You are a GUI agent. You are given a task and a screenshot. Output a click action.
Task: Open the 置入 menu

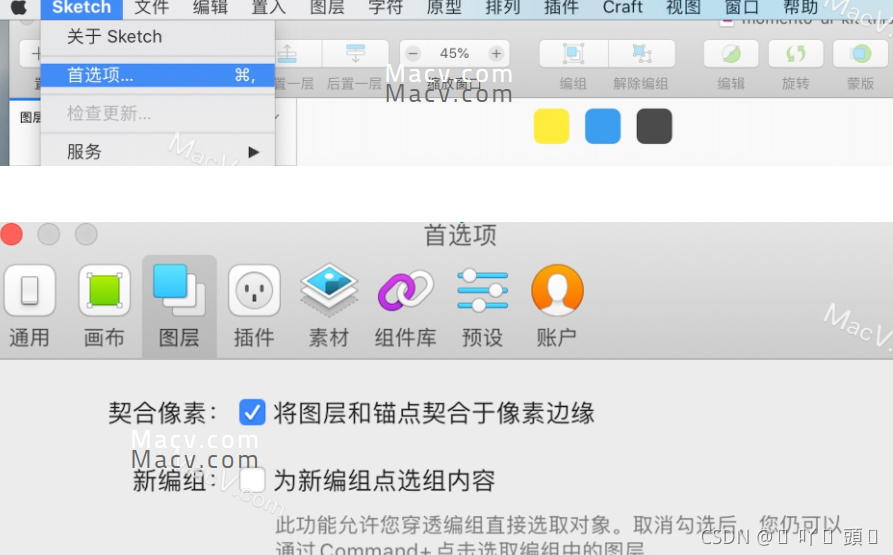coord(269,7)
